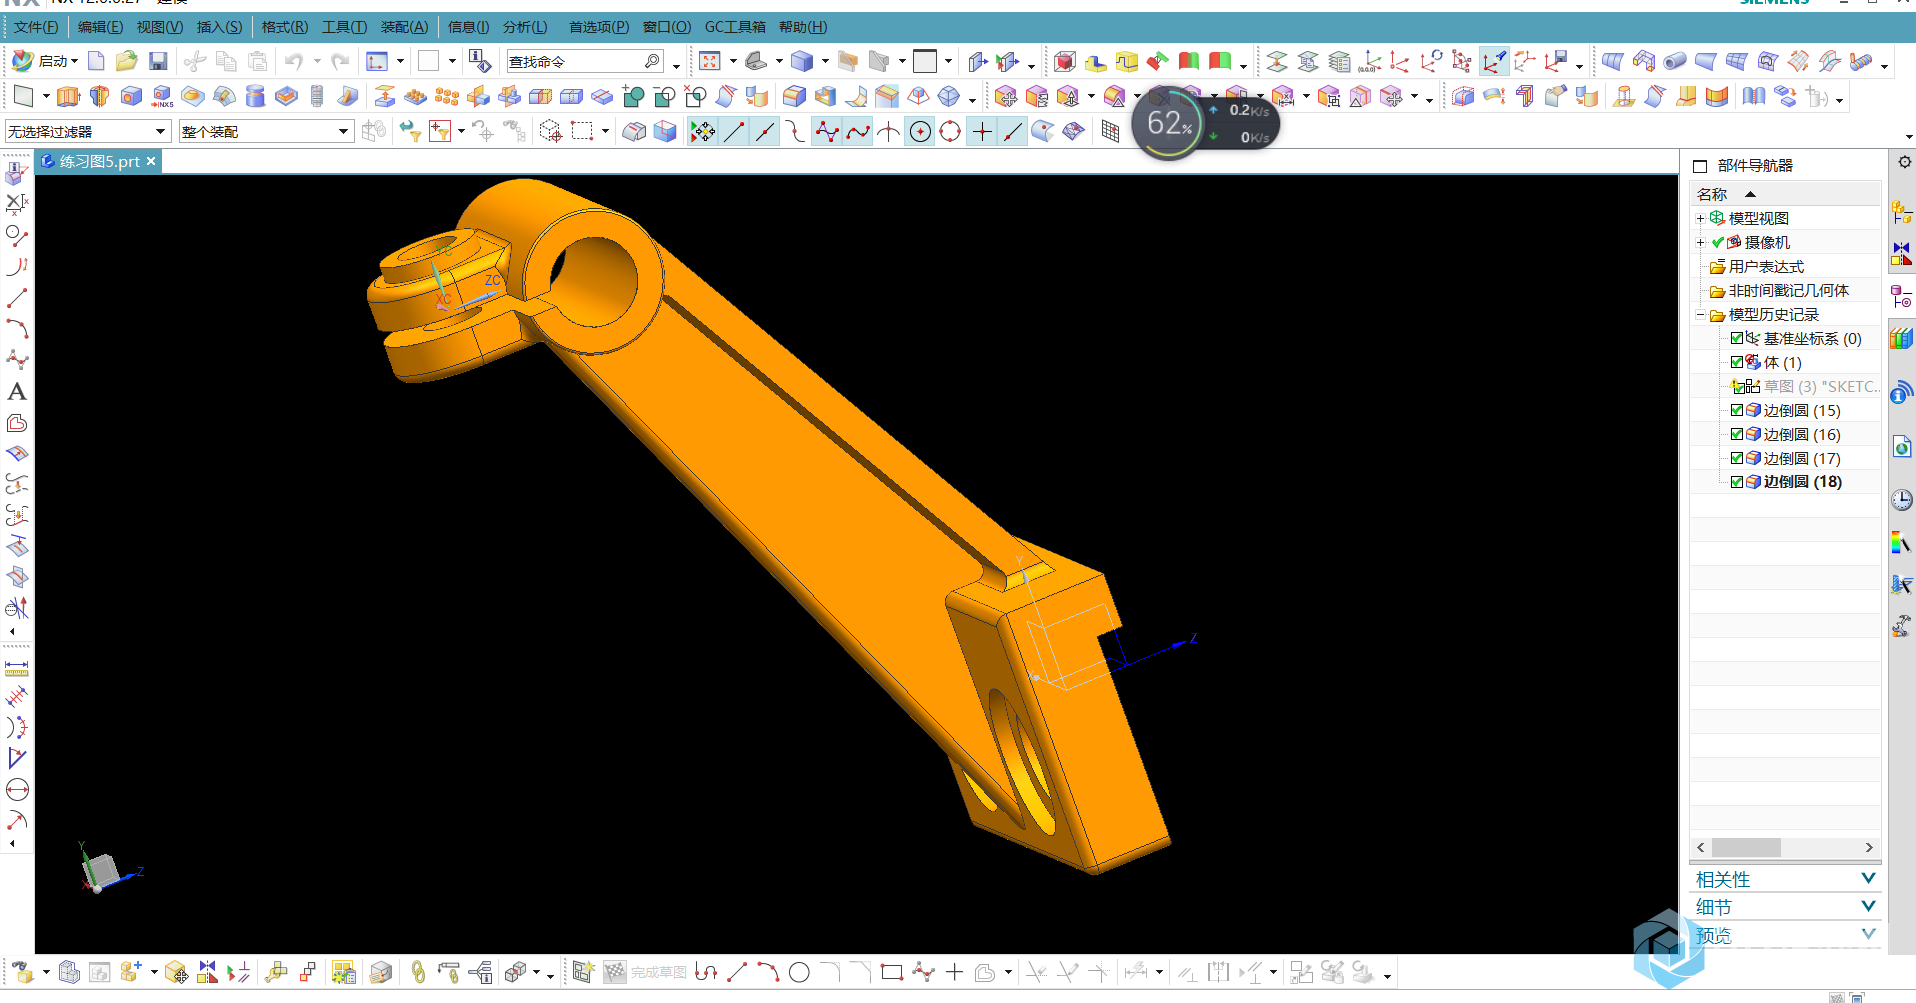Collapse the 模型历史记录 node
The width and height of the screenshot is (1916, 1003).
point(1700,314)
